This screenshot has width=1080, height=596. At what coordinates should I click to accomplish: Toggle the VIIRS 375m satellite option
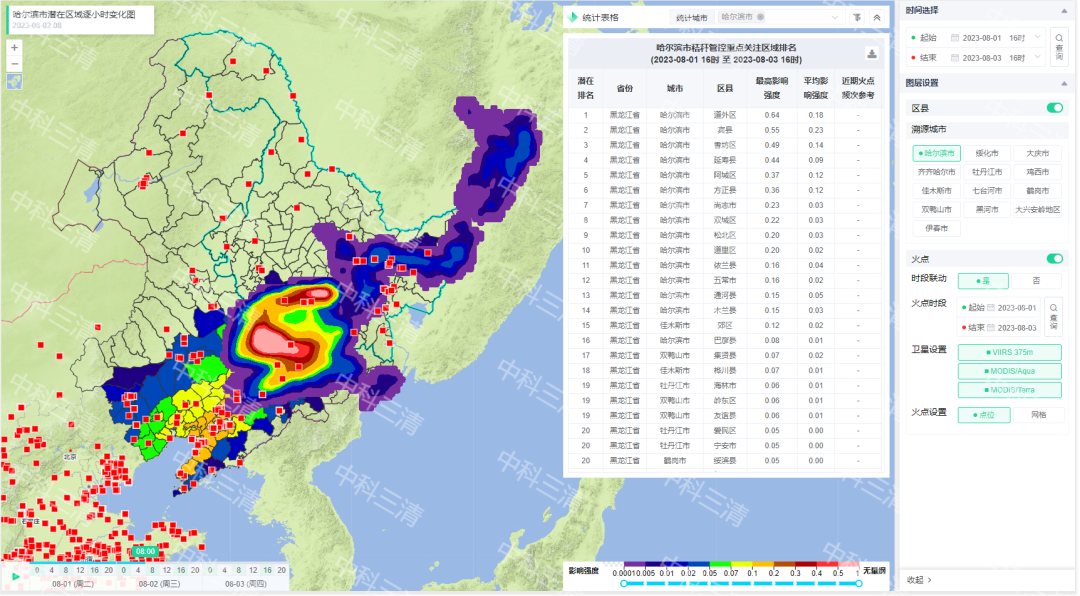tap(1009, 352)
